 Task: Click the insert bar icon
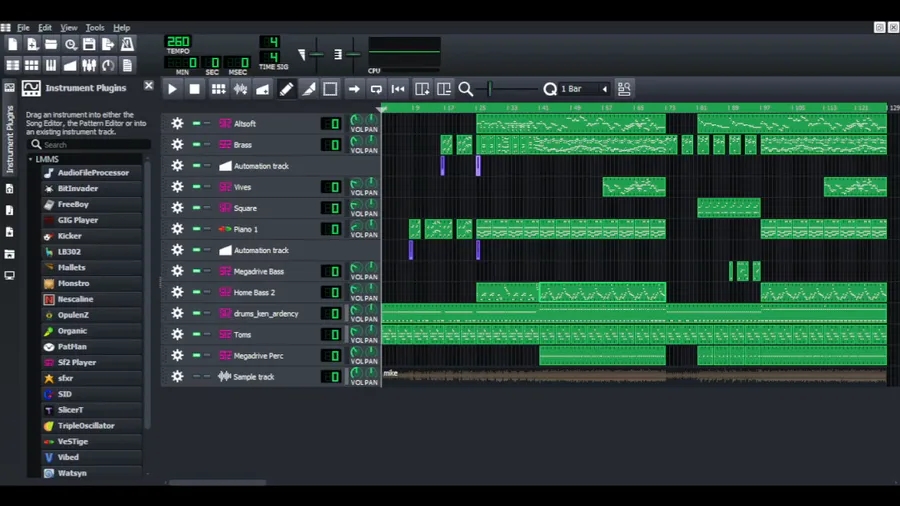[x=422, y=89]
